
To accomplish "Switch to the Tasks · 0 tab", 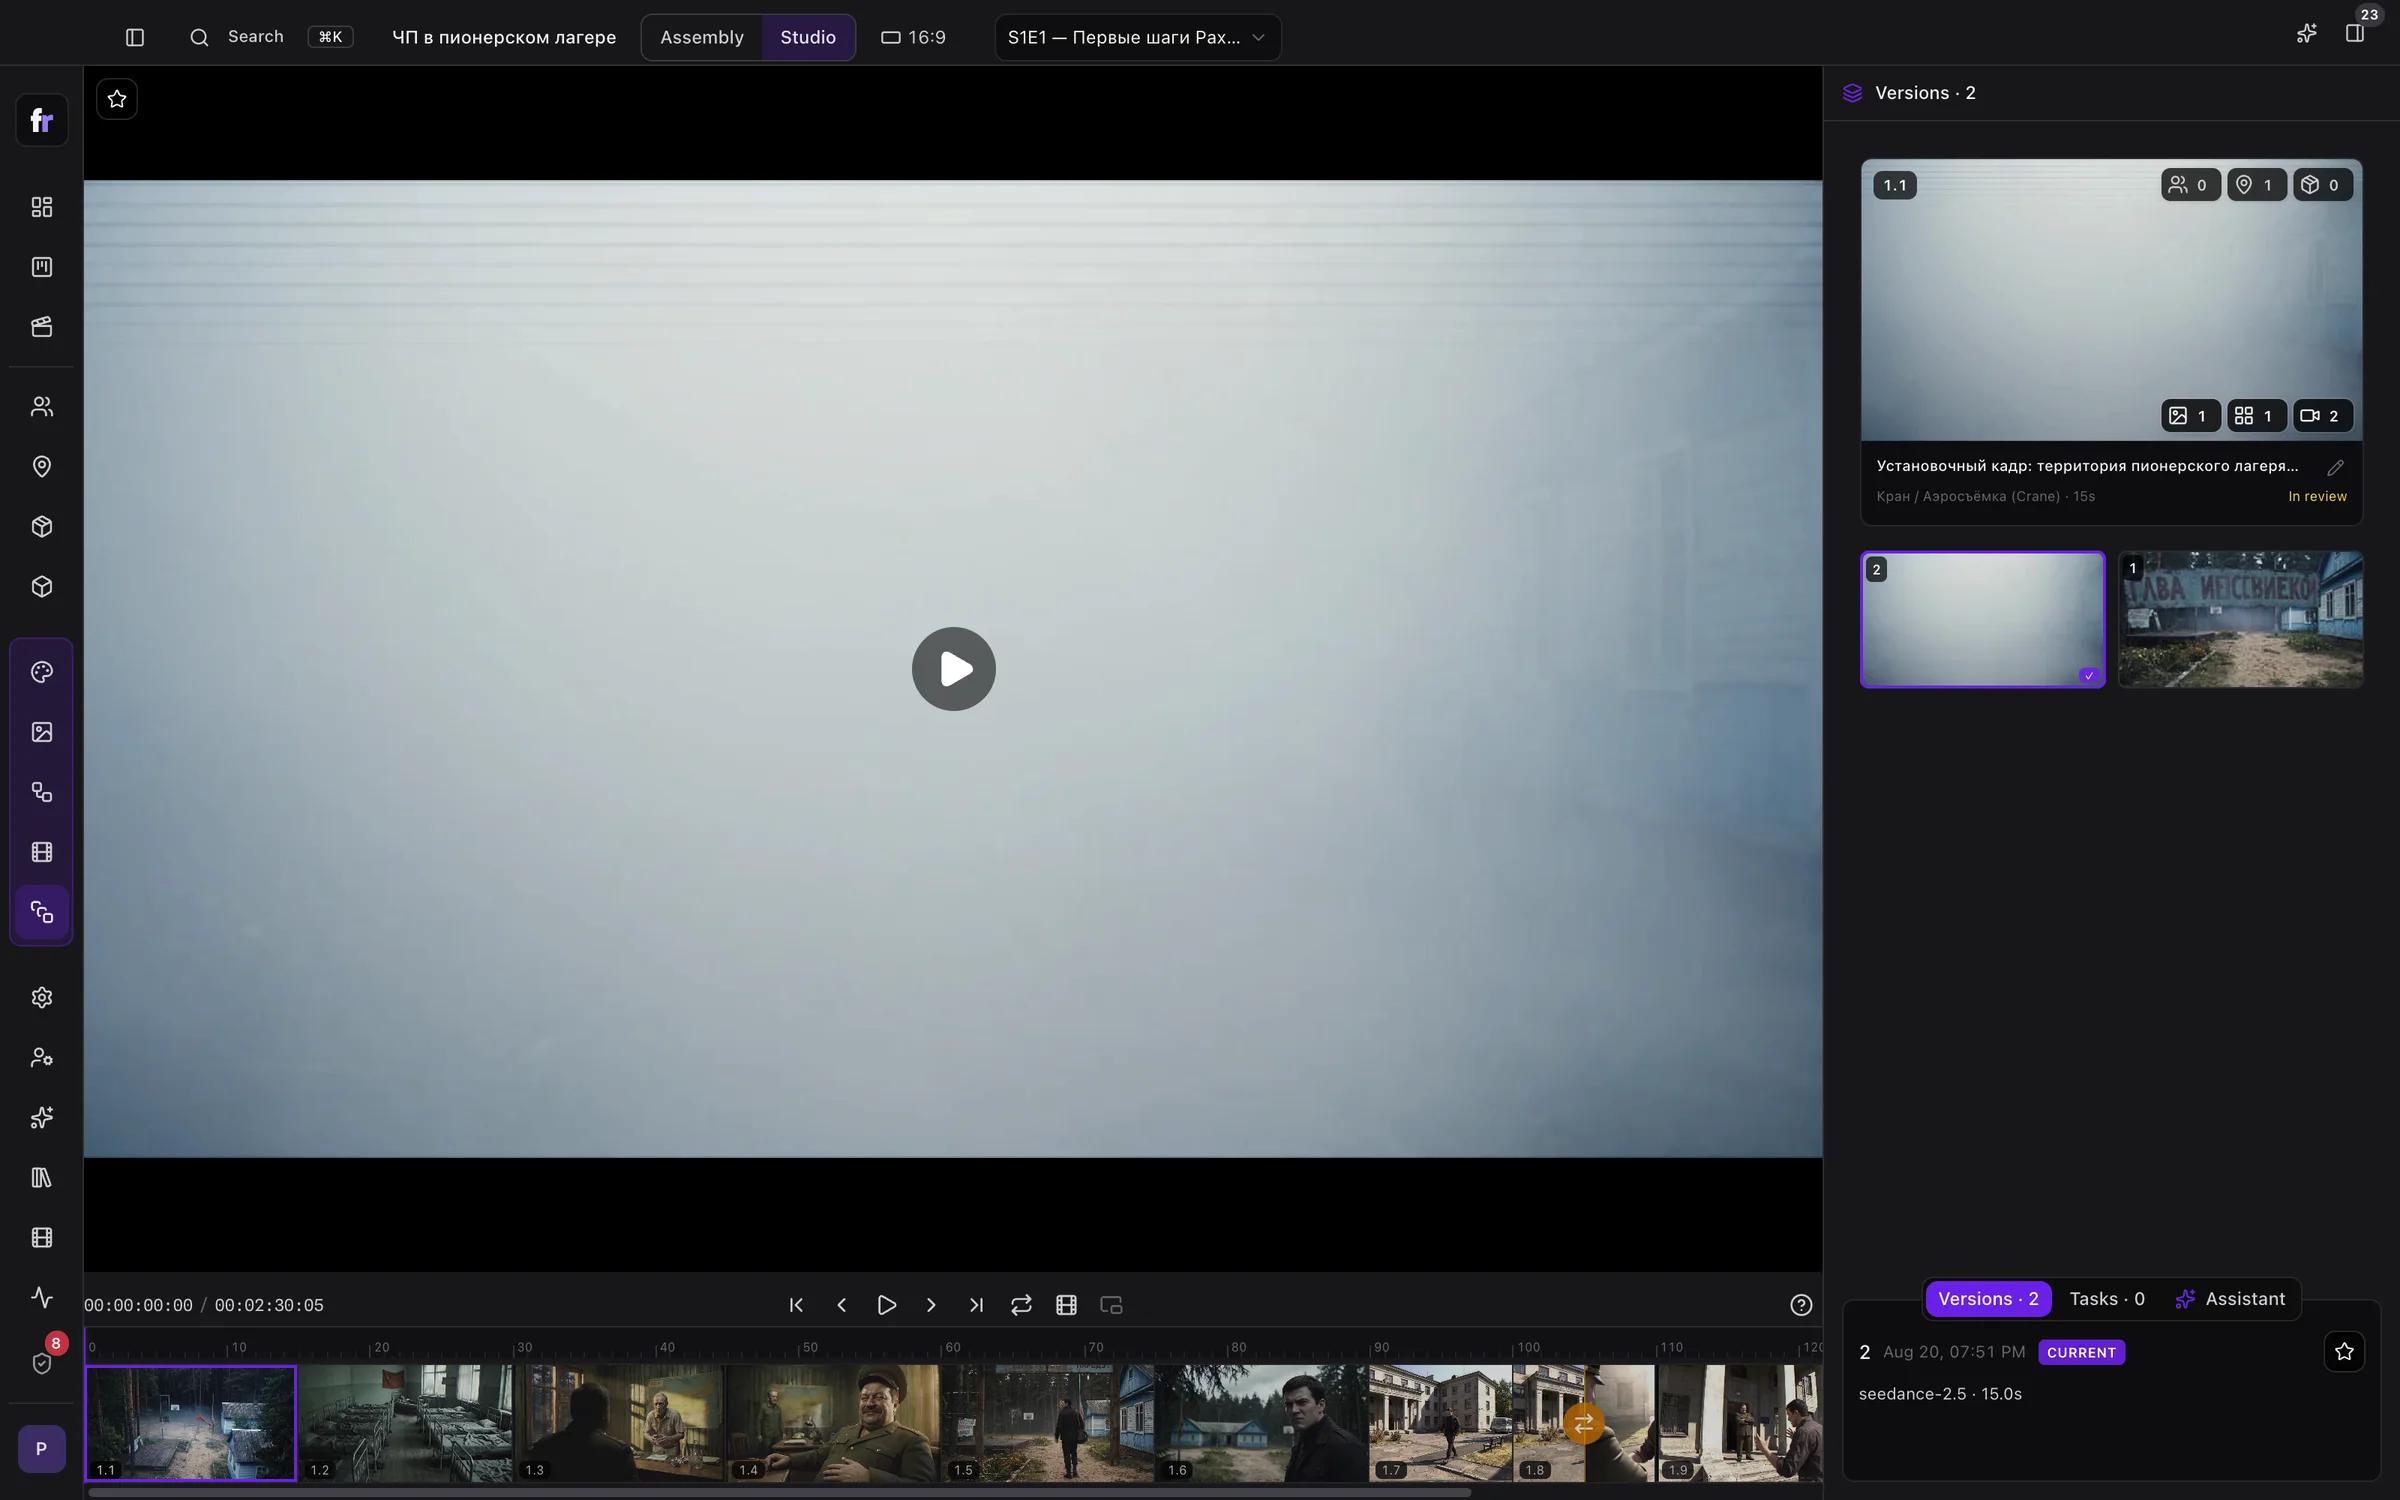I will [x=2106, y=1299].
